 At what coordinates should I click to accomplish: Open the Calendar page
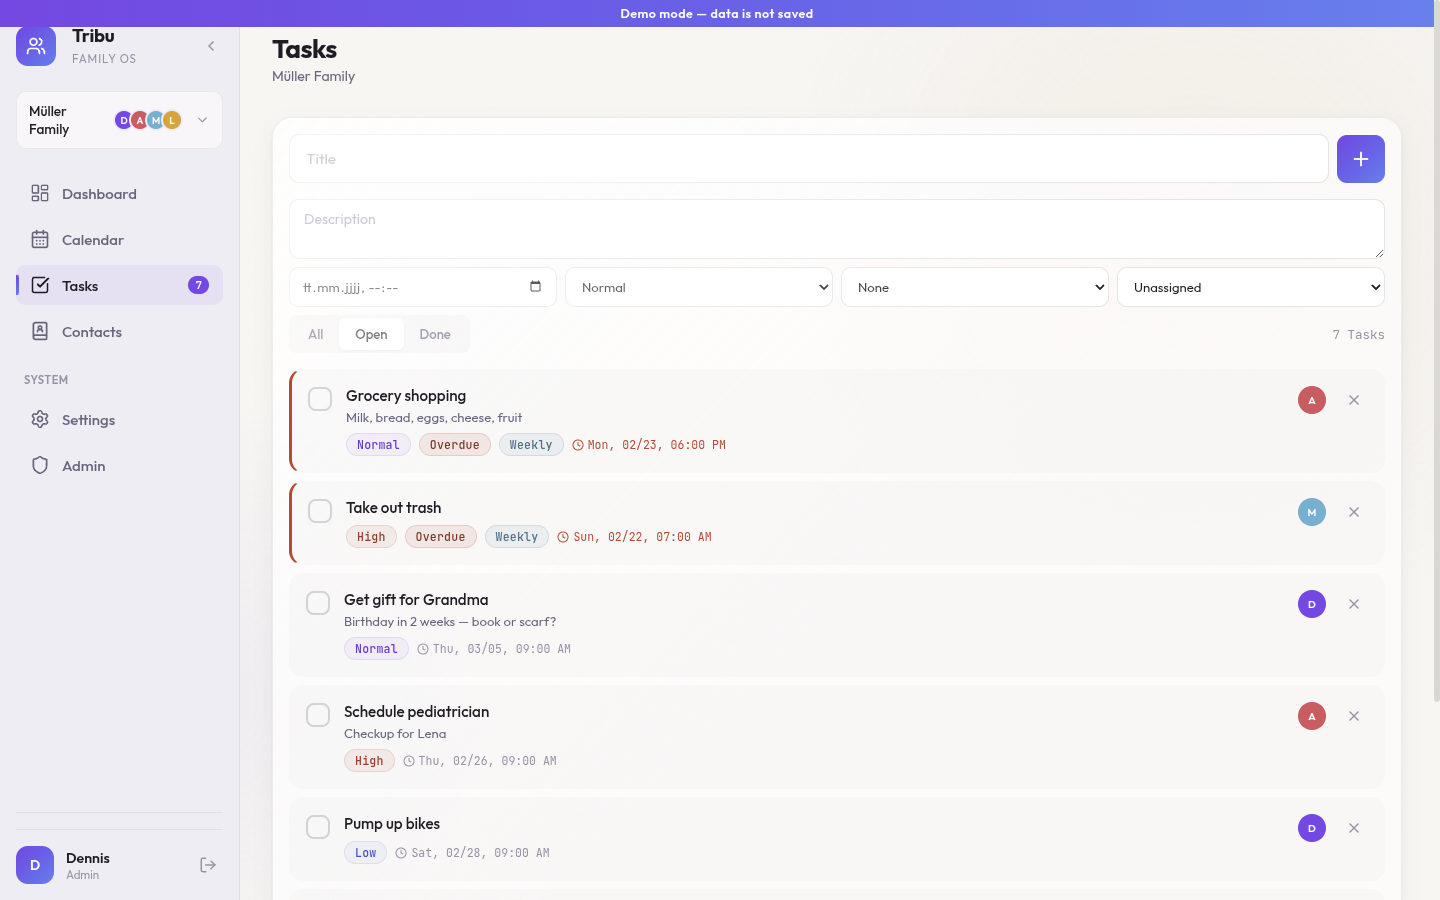[x=119, y=240]
